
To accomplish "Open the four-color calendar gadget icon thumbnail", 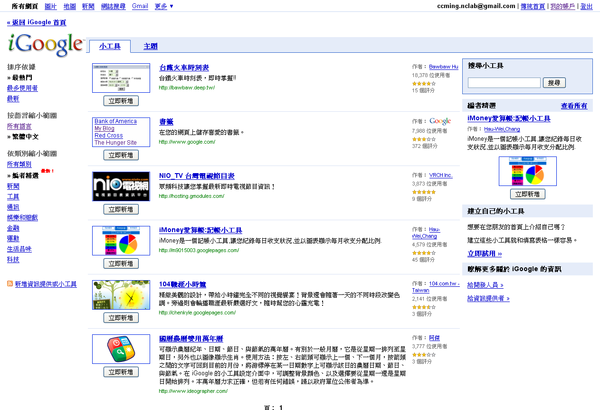I will point(121,349).
